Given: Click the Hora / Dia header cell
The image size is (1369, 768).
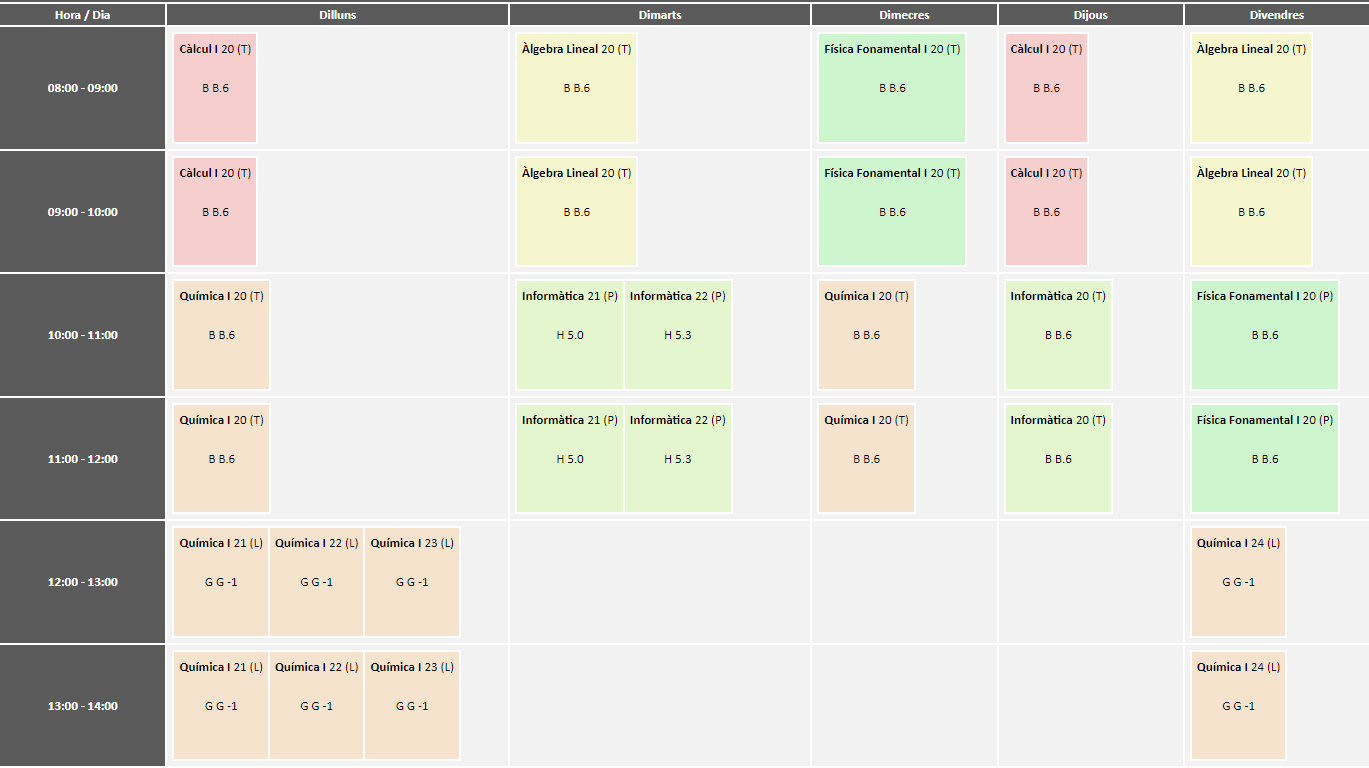Looking at the screenshot, I should tap(82, 15).
